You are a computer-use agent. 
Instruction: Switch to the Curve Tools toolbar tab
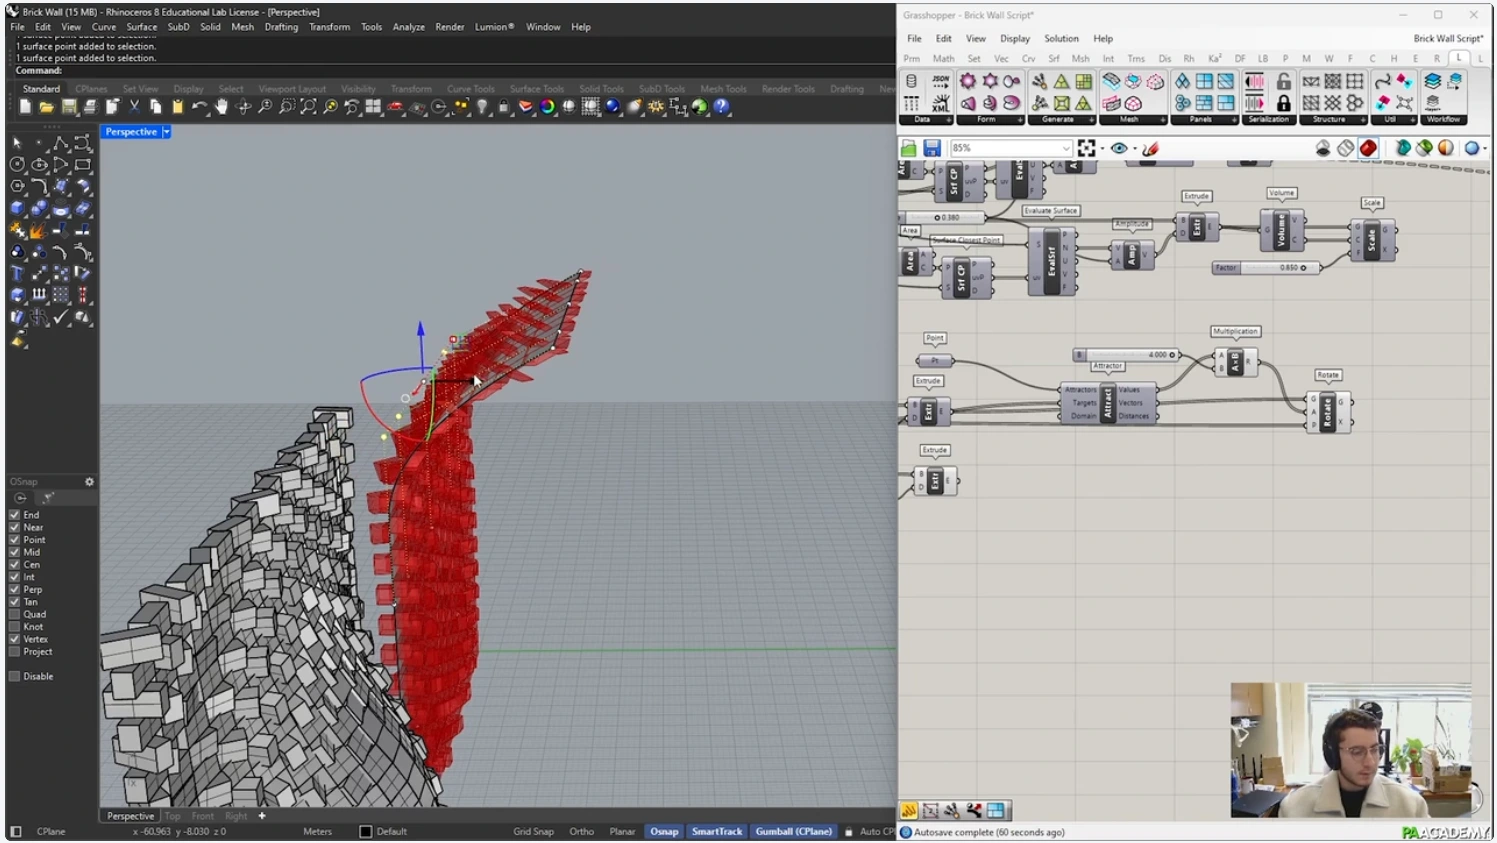coord(471,89)
